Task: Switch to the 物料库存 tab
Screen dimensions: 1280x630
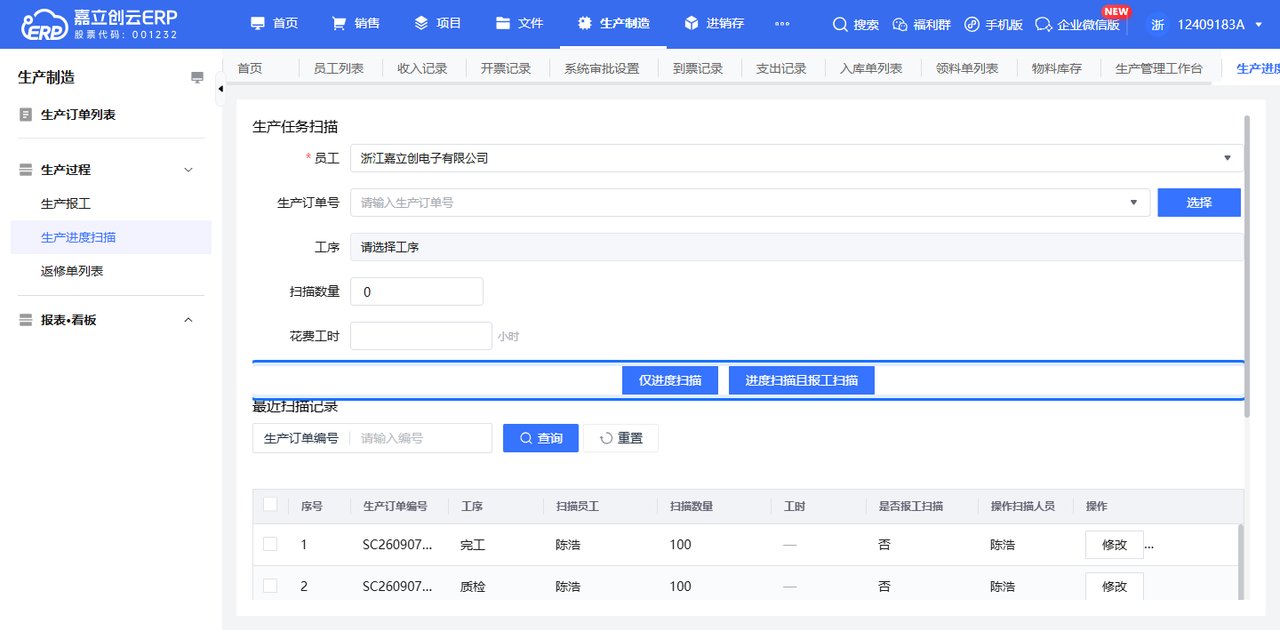Action: click(x=1057, y=68)
